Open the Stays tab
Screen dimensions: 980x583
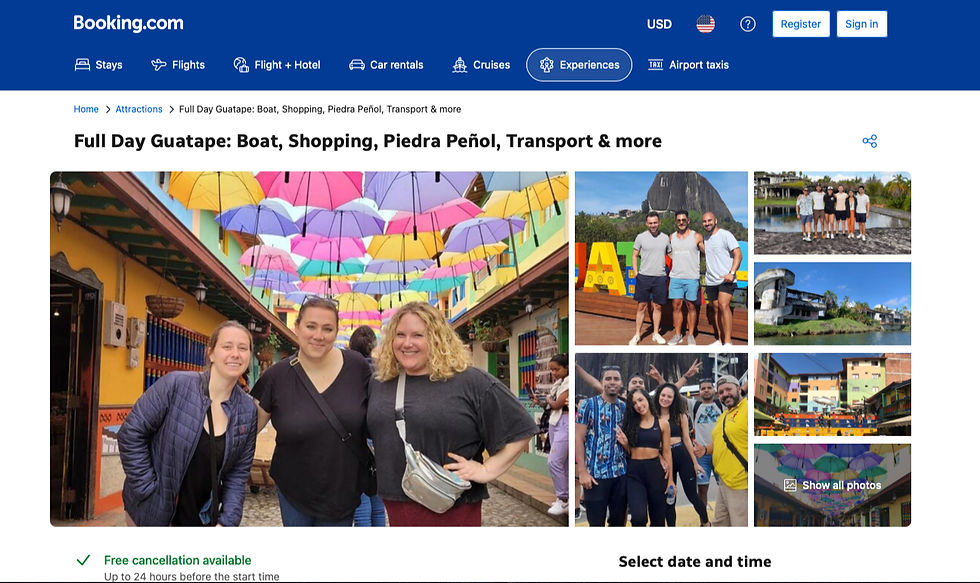click(x=99, y=65)
